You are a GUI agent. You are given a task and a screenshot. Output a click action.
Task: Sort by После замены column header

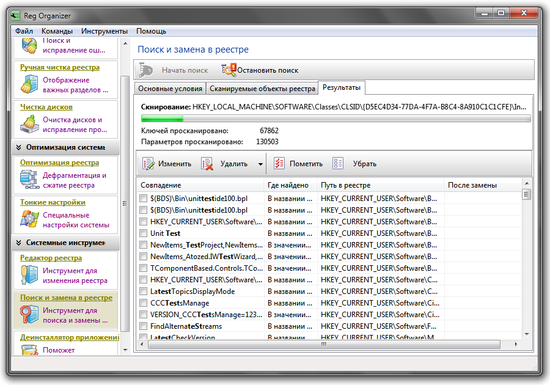tap(483, 185)
